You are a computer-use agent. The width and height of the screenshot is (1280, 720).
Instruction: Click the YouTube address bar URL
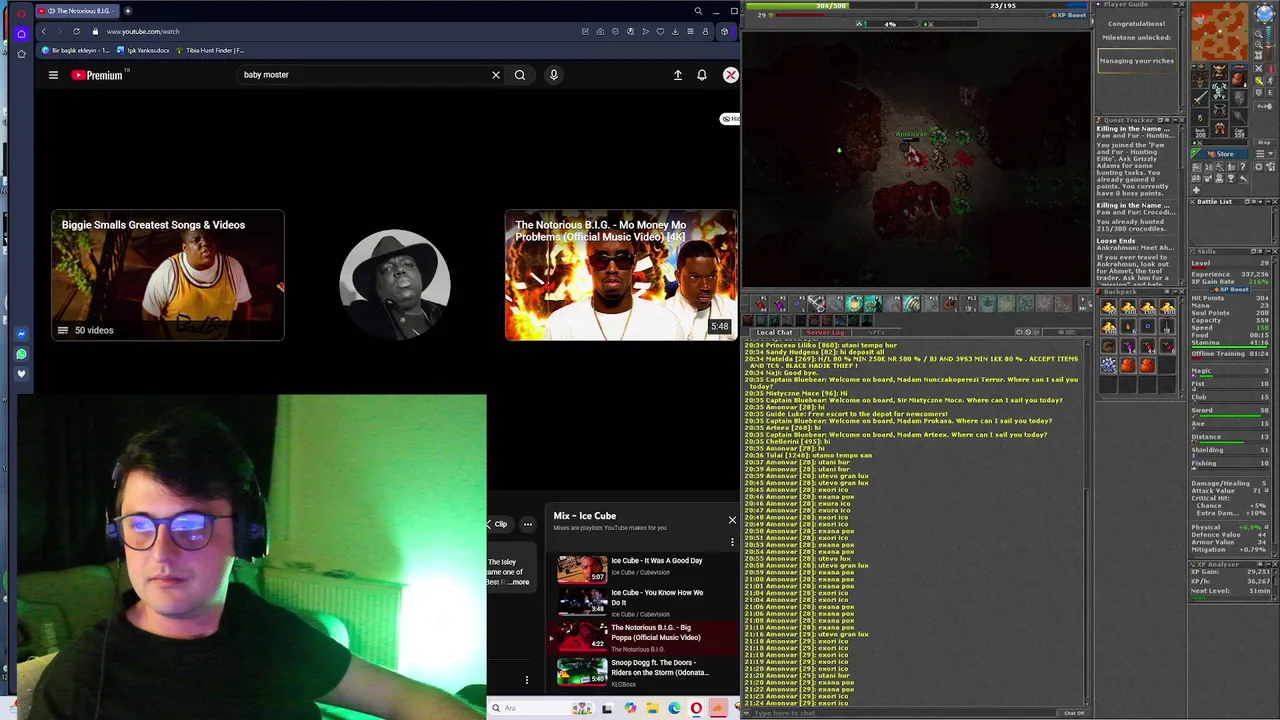coord(143,31)
